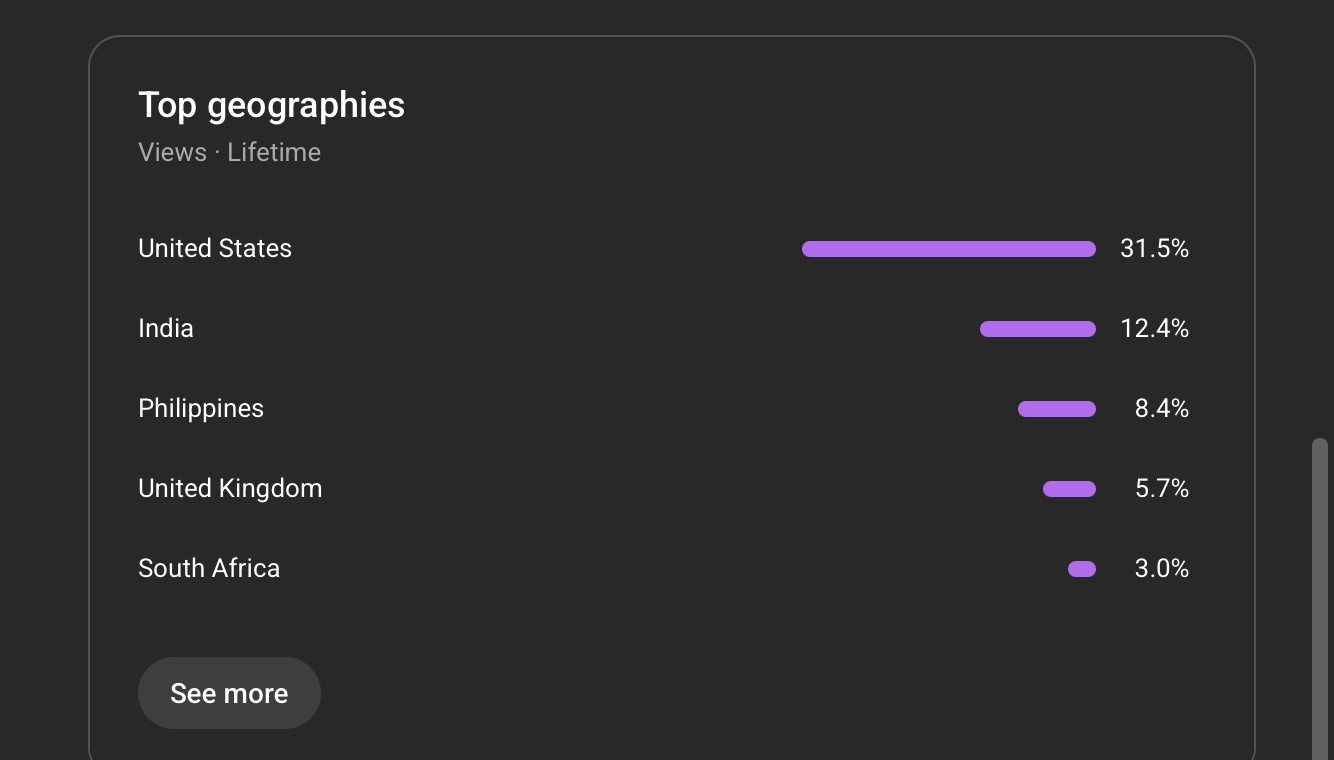
Task: Click the 8.4% percentage value
Action: [x=1161, y=409]
